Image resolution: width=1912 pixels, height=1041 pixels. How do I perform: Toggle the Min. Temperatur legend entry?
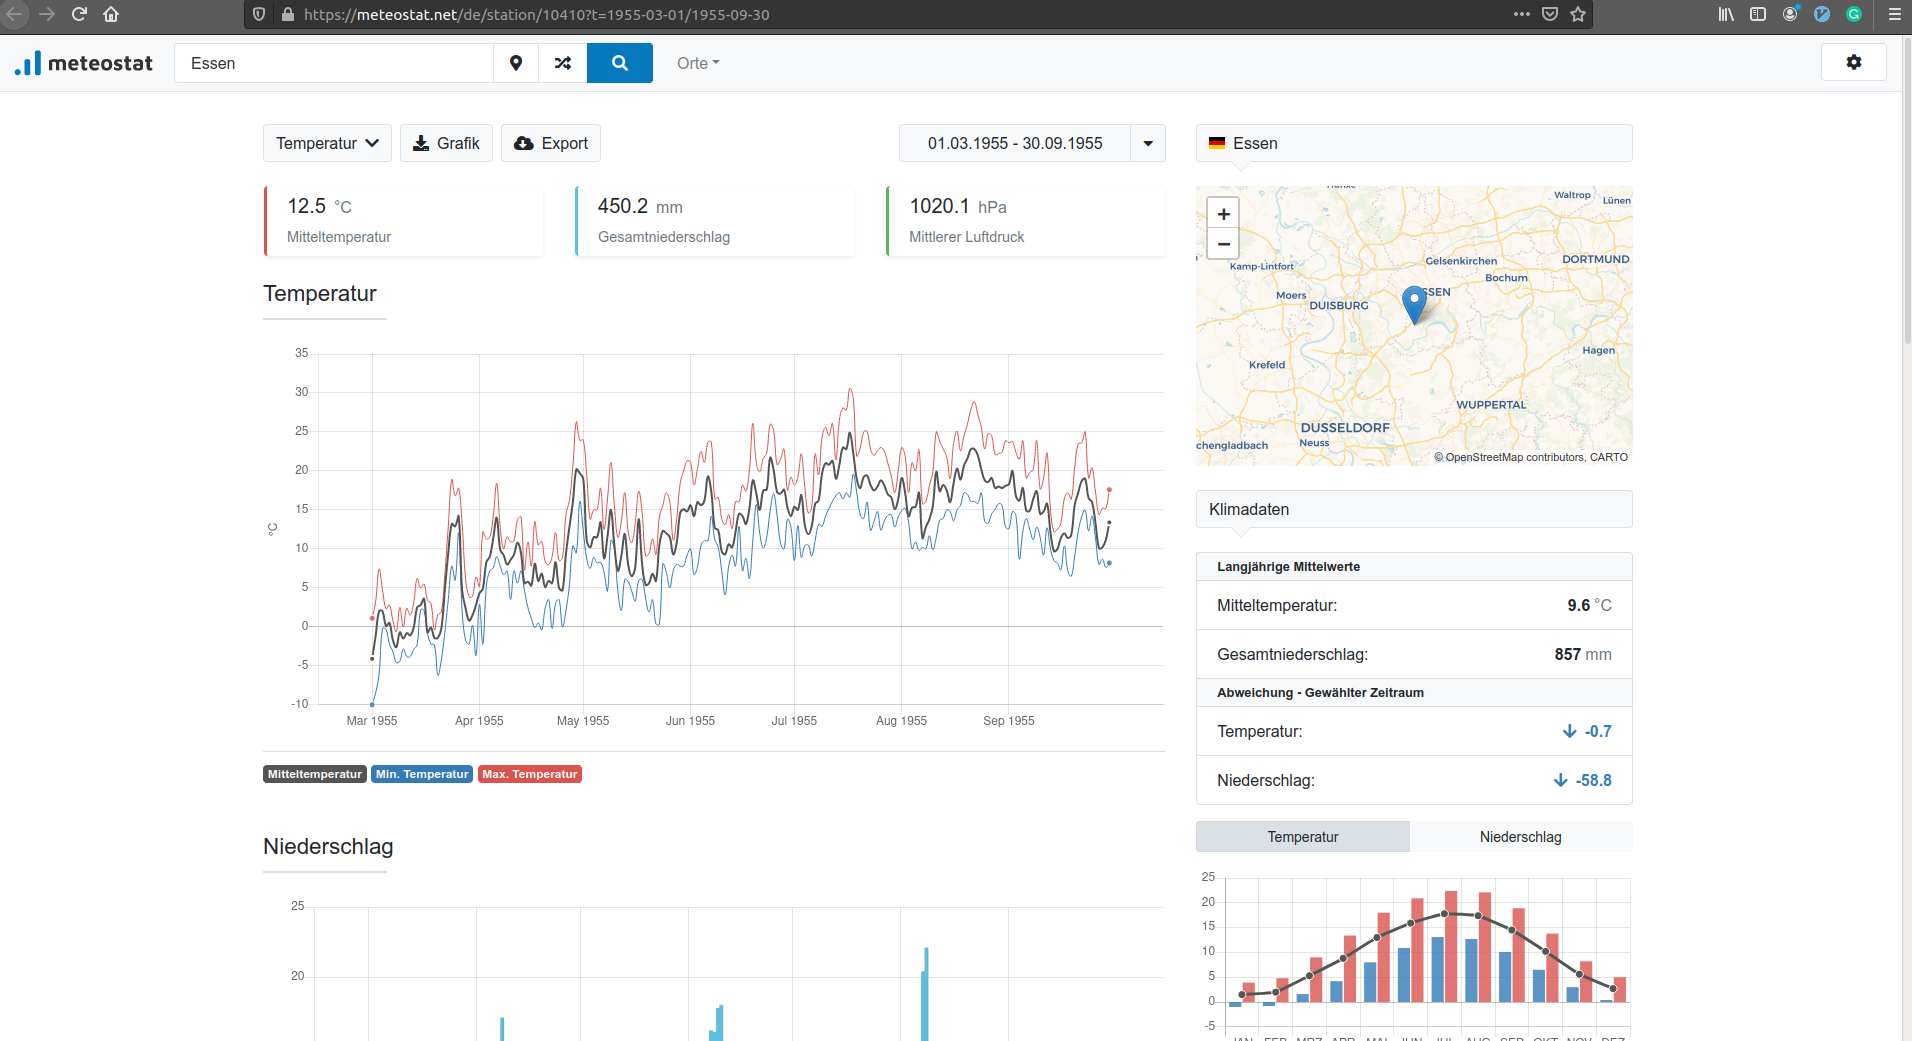[x=421, y=773]
